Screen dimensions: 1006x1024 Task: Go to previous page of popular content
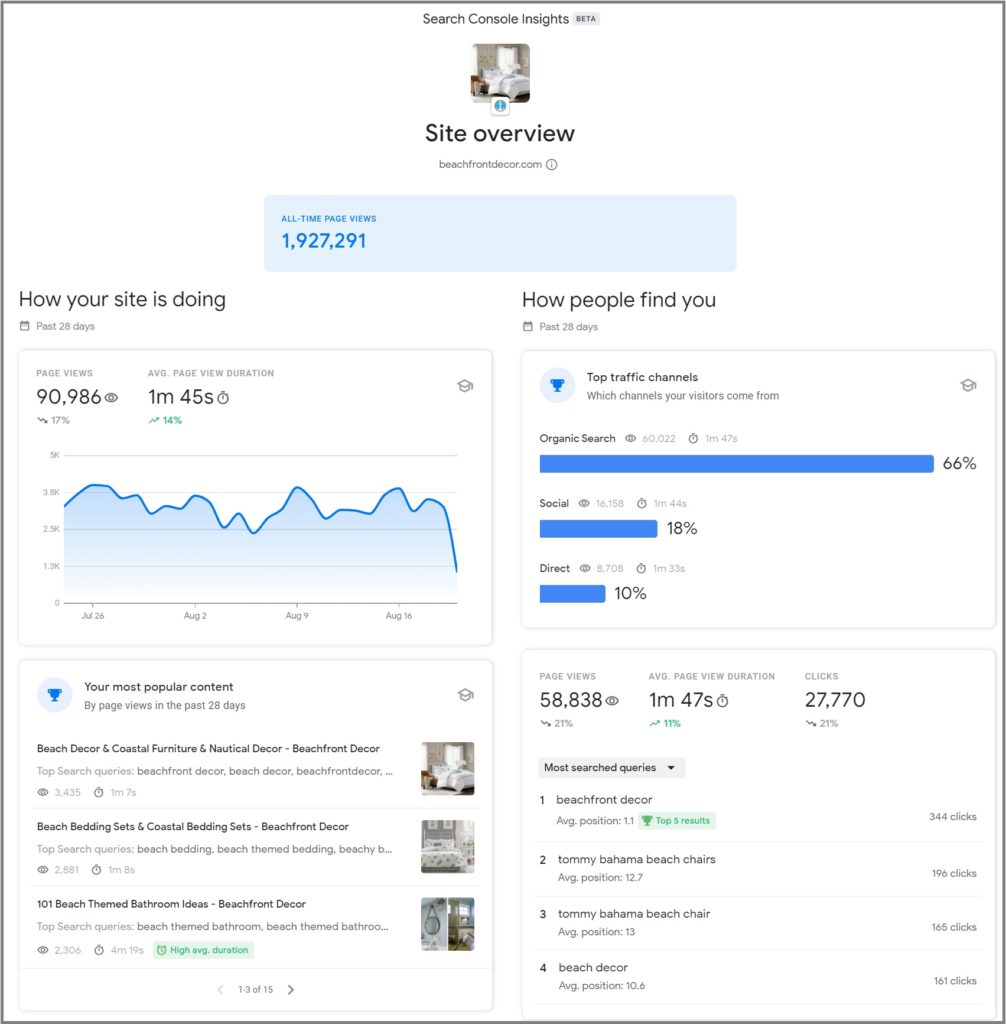pyautogui.click(x=220, y=989)
